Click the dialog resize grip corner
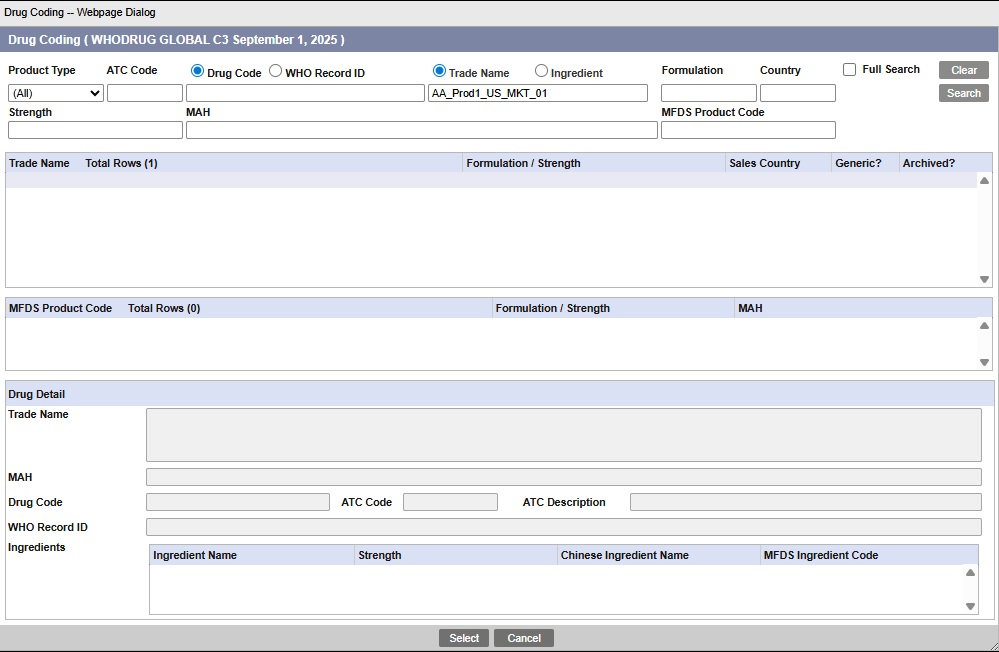Viewport: 999px width, 652px height. pyautogui.click(x=993, y=646)
